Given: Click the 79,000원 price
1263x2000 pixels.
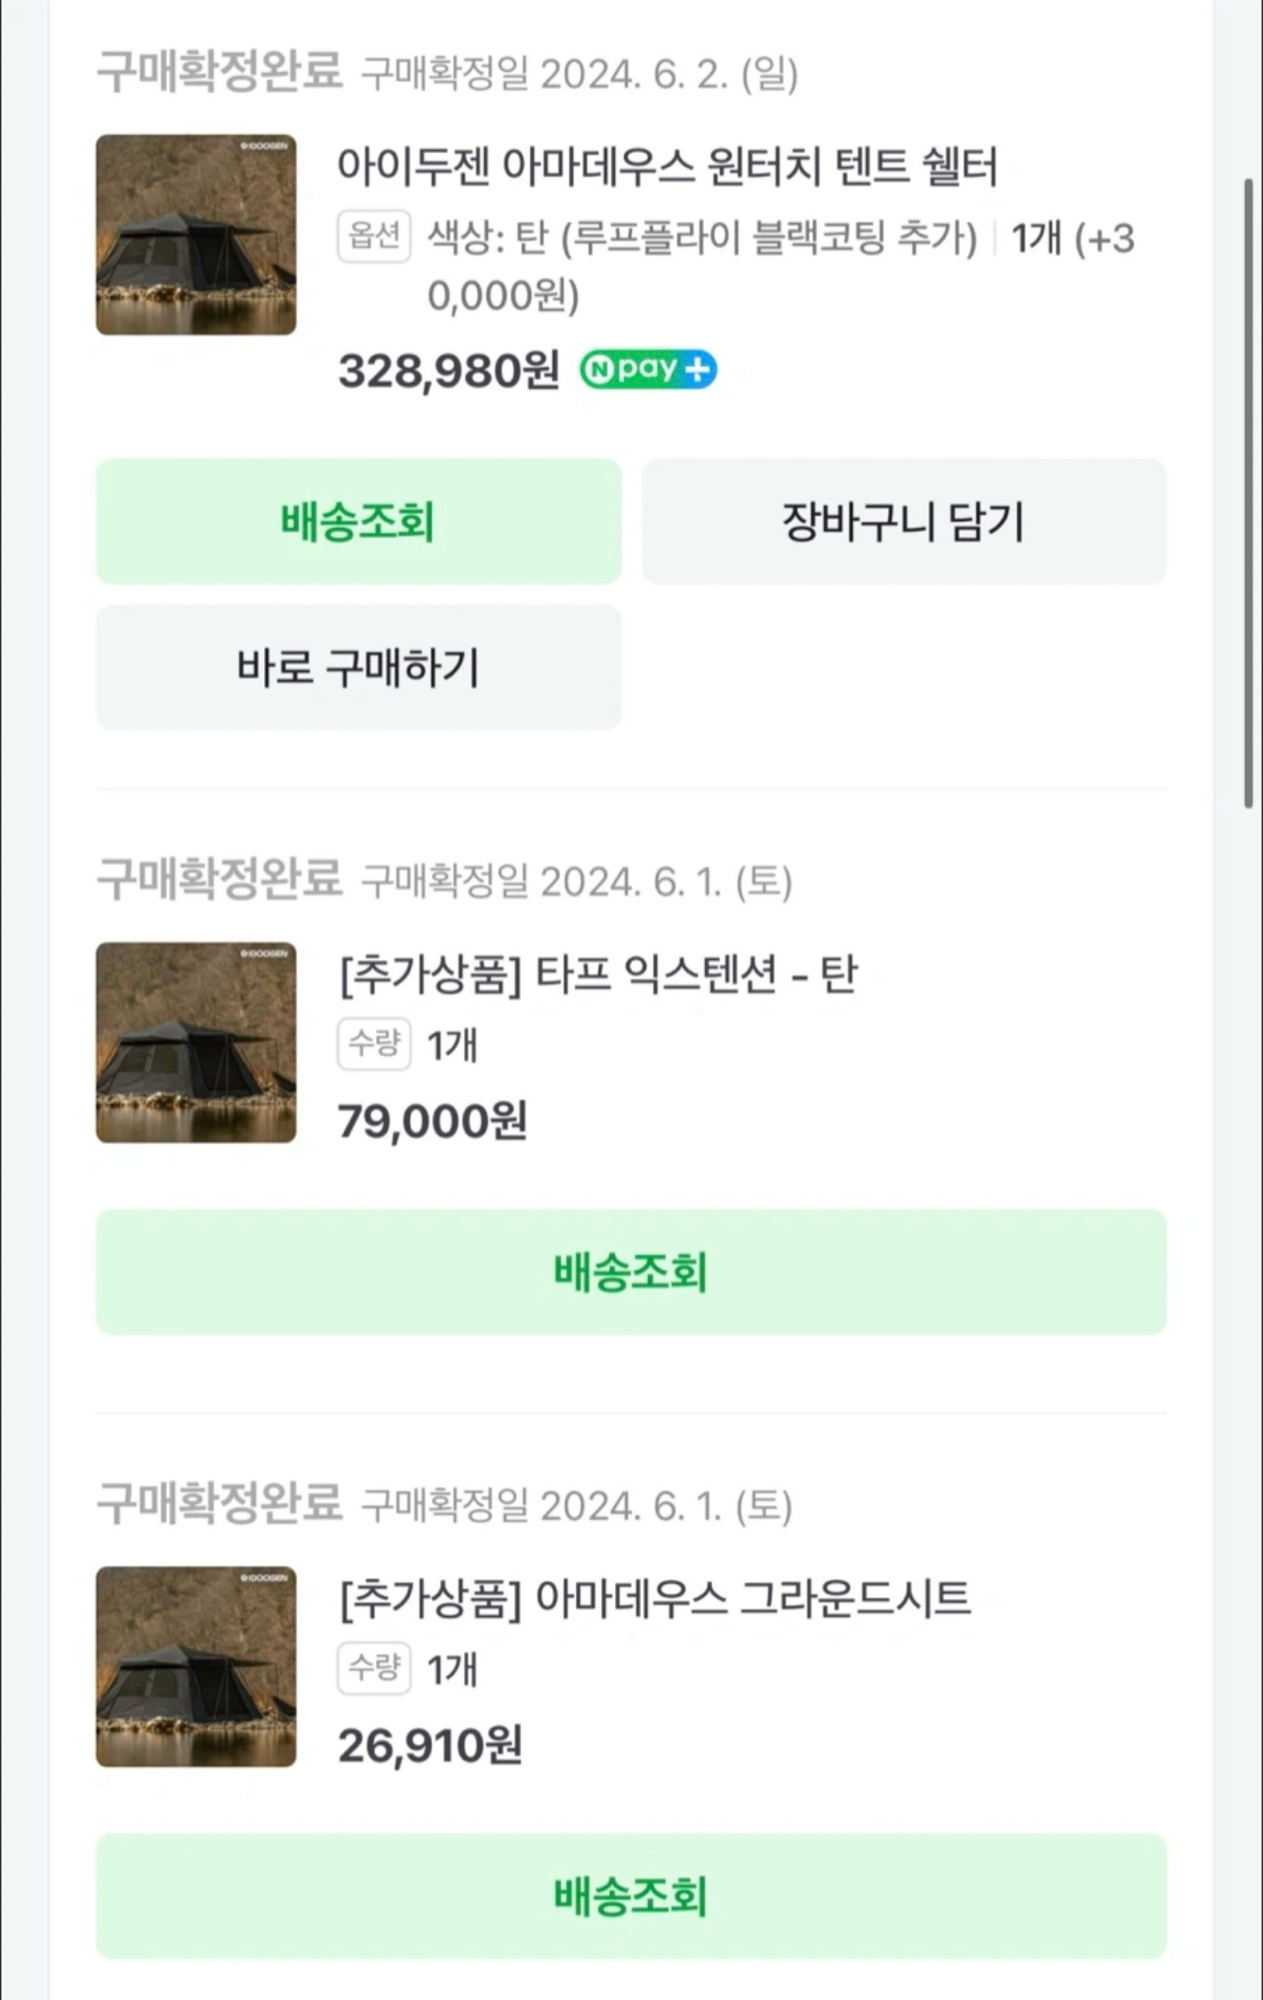Looking at the screenshot, I should [432, 1122].
